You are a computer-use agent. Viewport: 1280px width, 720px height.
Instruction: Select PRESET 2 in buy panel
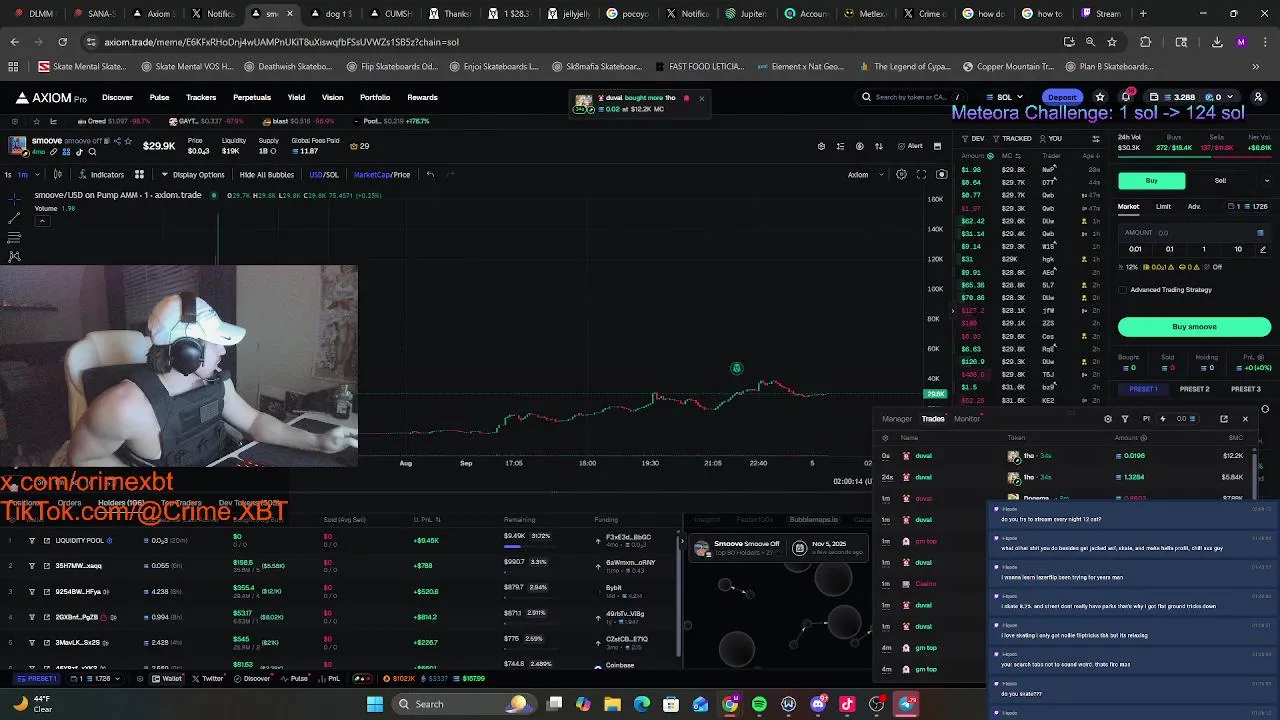tap(1194, 389)
